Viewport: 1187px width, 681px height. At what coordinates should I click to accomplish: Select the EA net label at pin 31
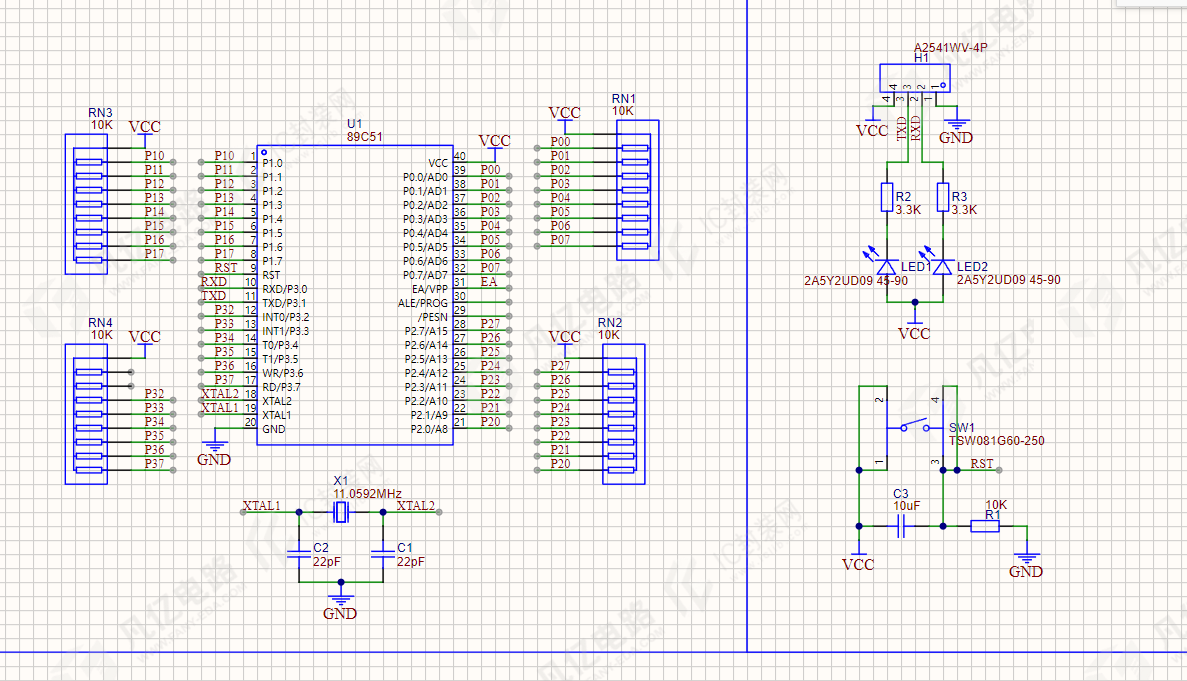(x=489, y=281)
